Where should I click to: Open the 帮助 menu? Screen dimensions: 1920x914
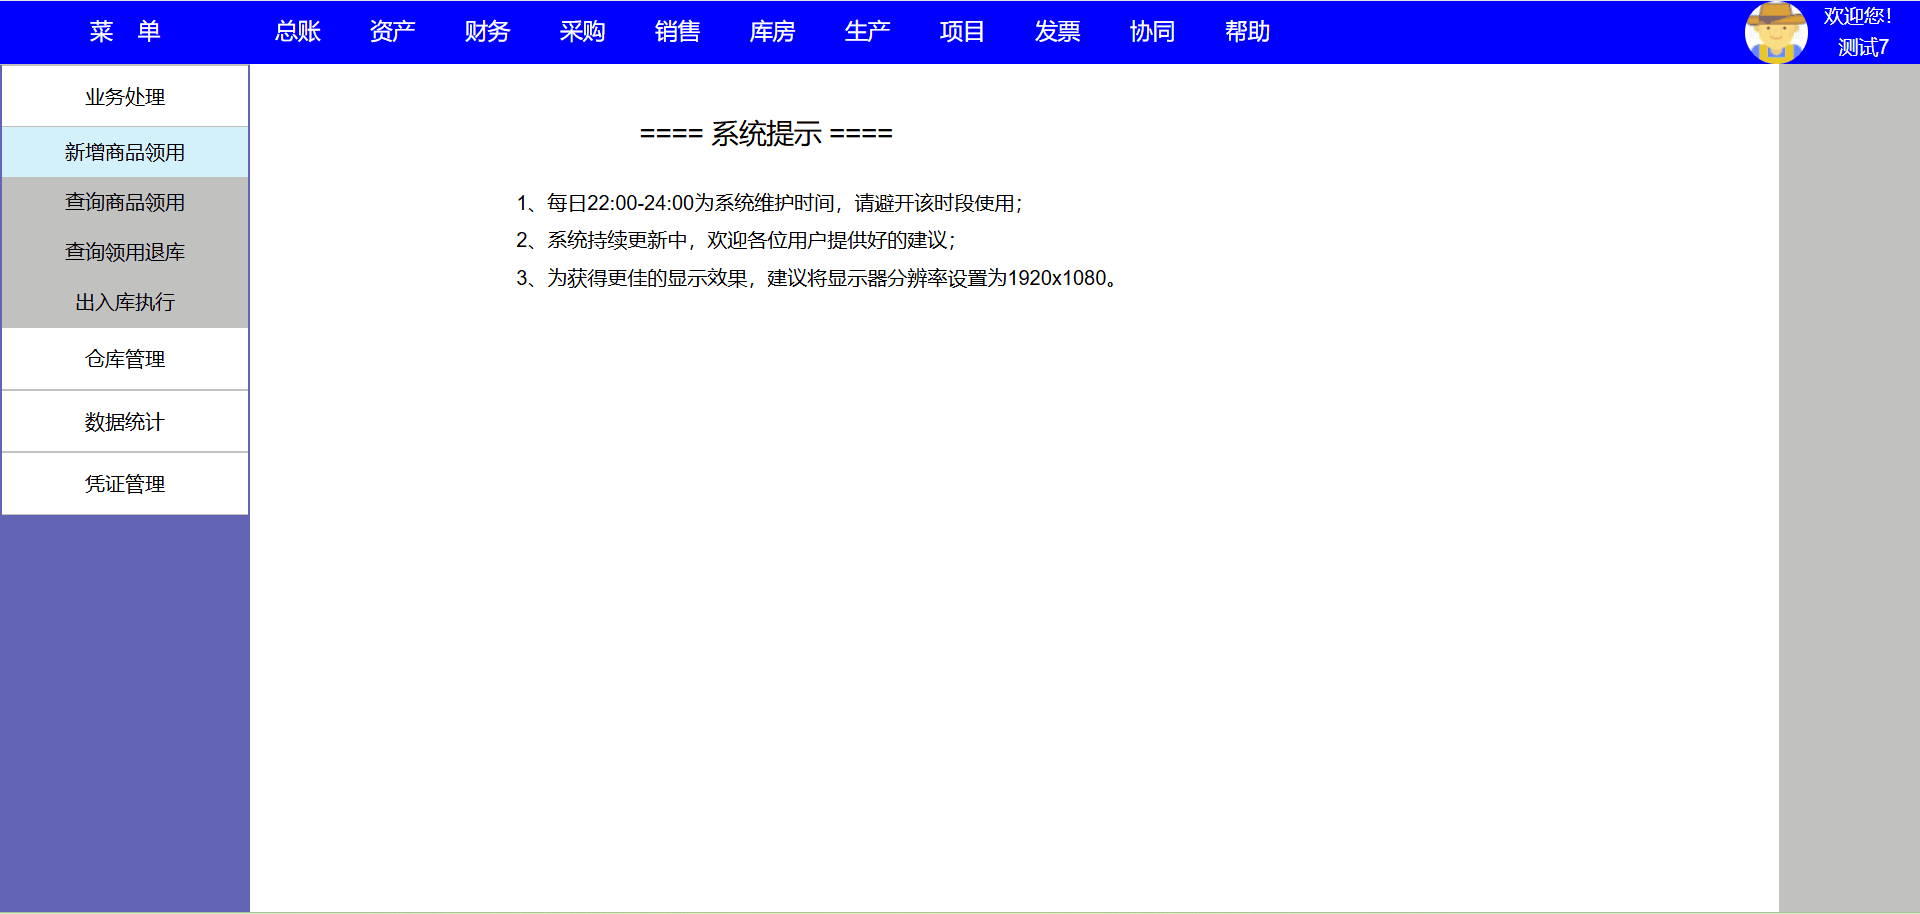pyautogui.click(x=1247, y=32)
